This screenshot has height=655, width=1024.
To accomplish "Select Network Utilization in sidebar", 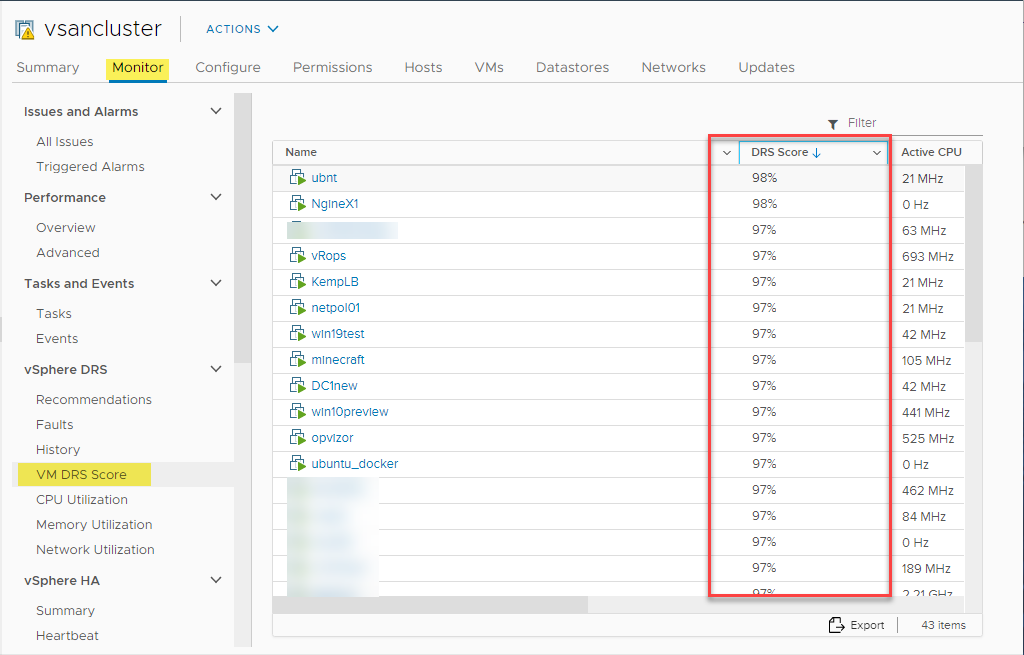I will pyautogui.click(x=95, y=549).
